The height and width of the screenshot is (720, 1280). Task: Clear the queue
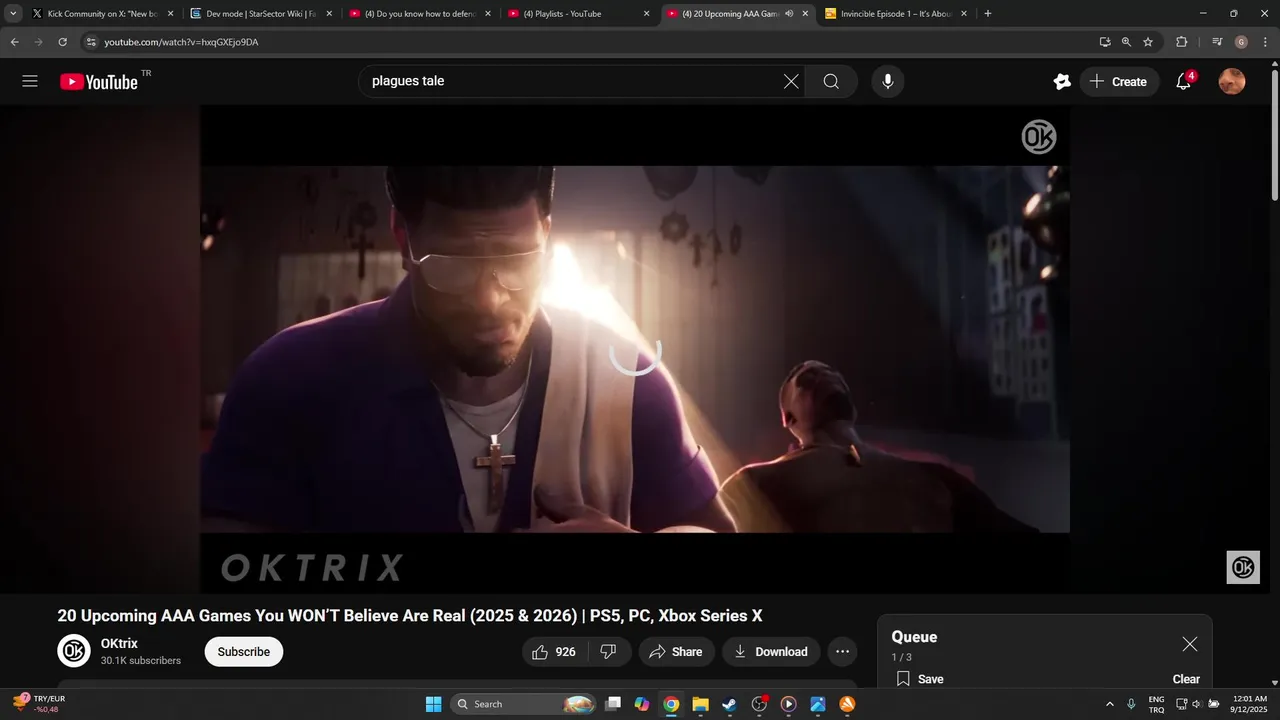point(1186,679)
